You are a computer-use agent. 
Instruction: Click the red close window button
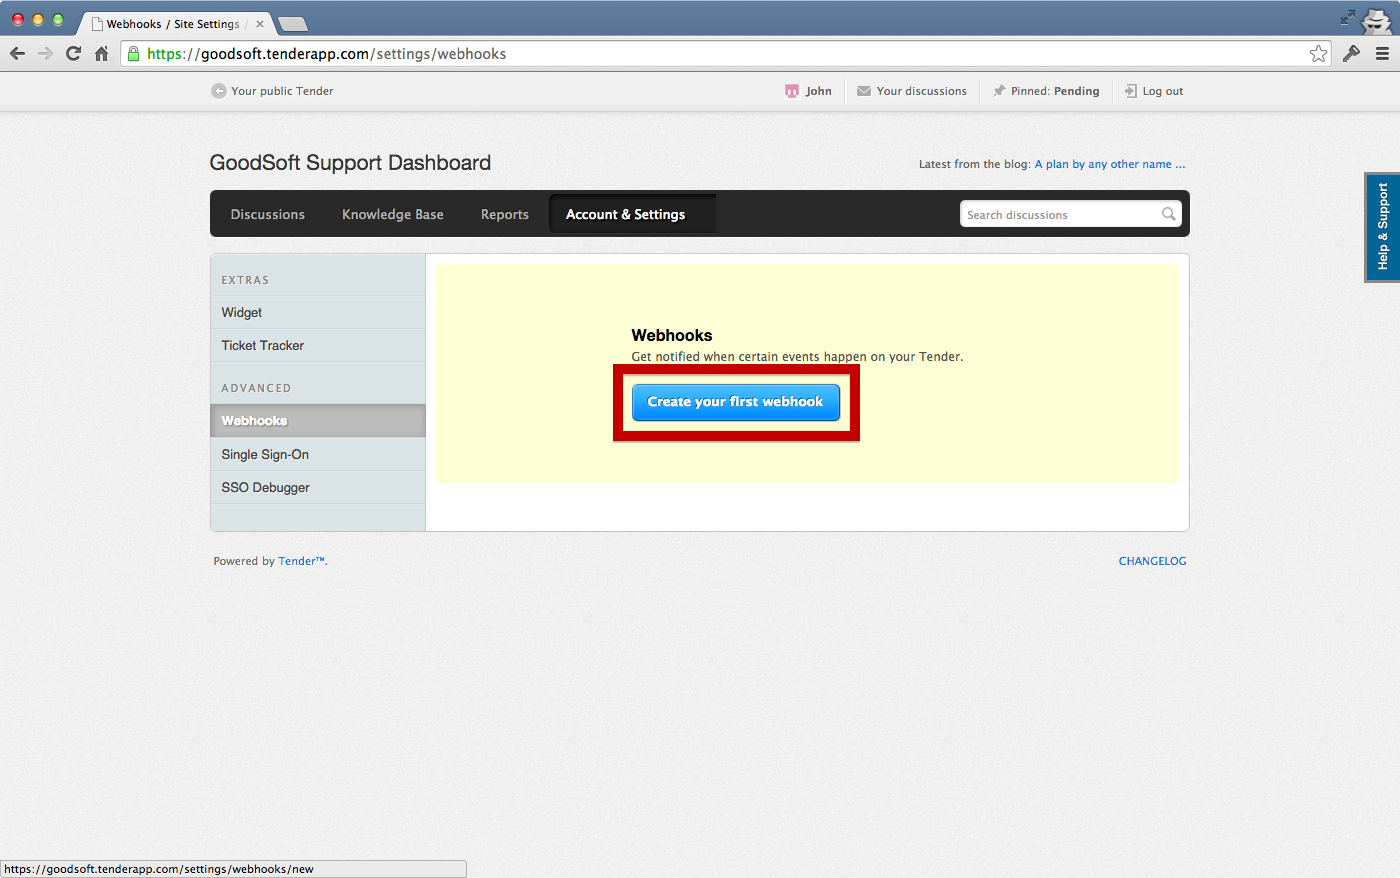click(x=18, y=19)
